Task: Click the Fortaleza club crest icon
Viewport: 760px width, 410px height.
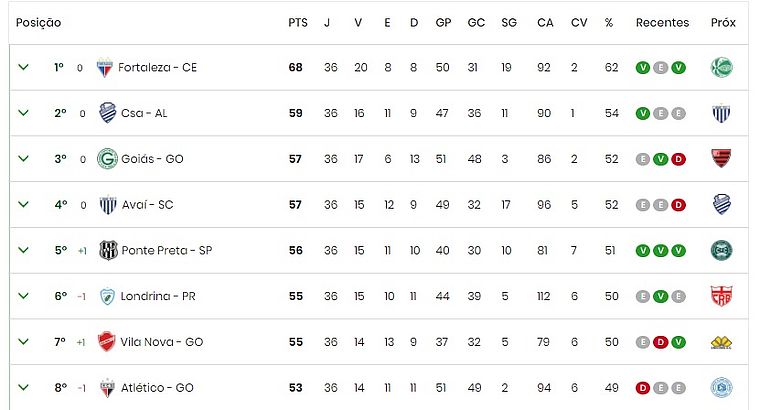Action: pos(105,67)
